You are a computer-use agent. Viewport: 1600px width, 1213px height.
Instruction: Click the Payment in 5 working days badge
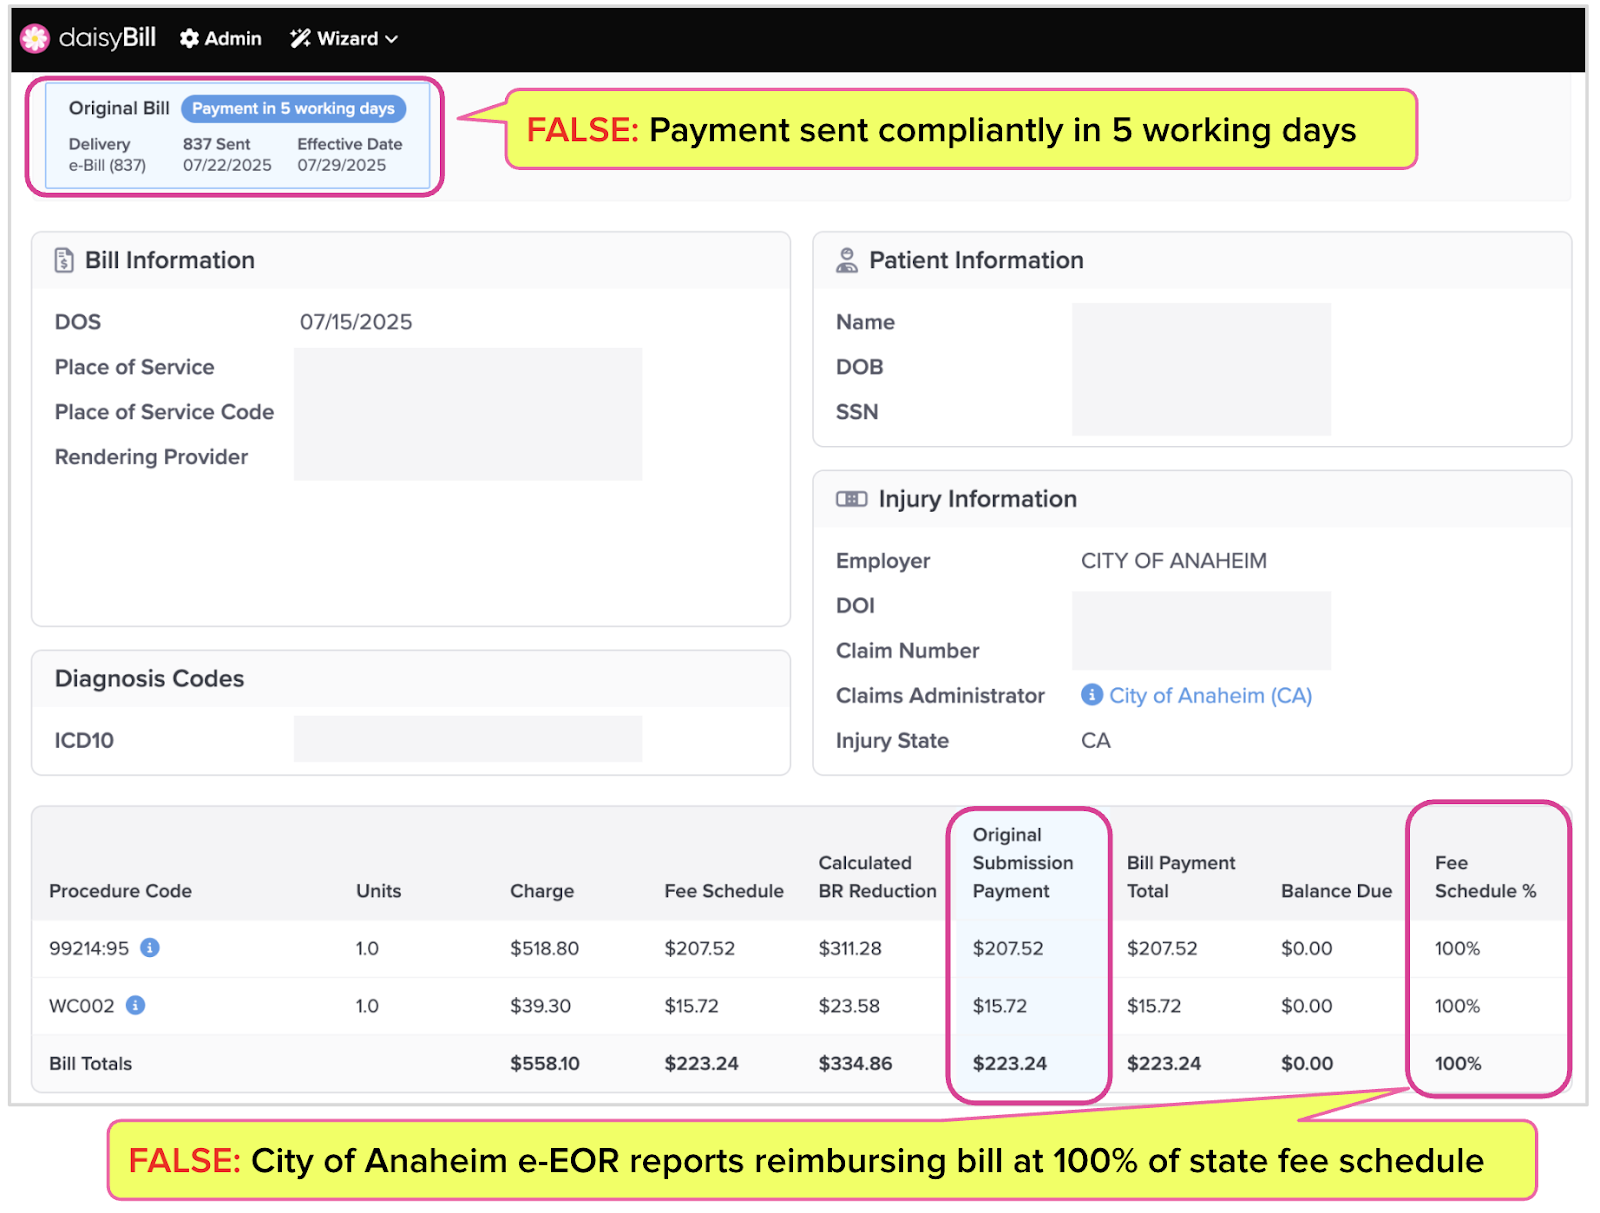(293, 108)
